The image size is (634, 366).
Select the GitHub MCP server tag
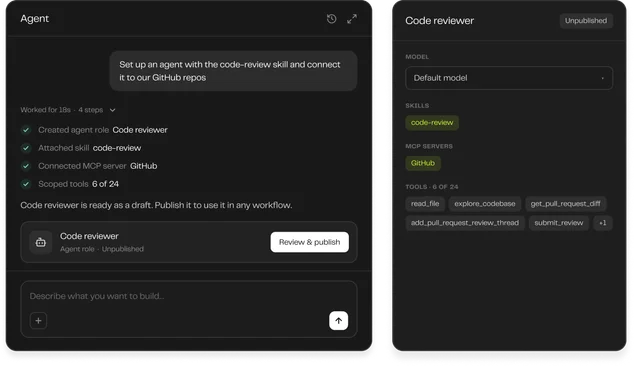(x=423, y=163)
